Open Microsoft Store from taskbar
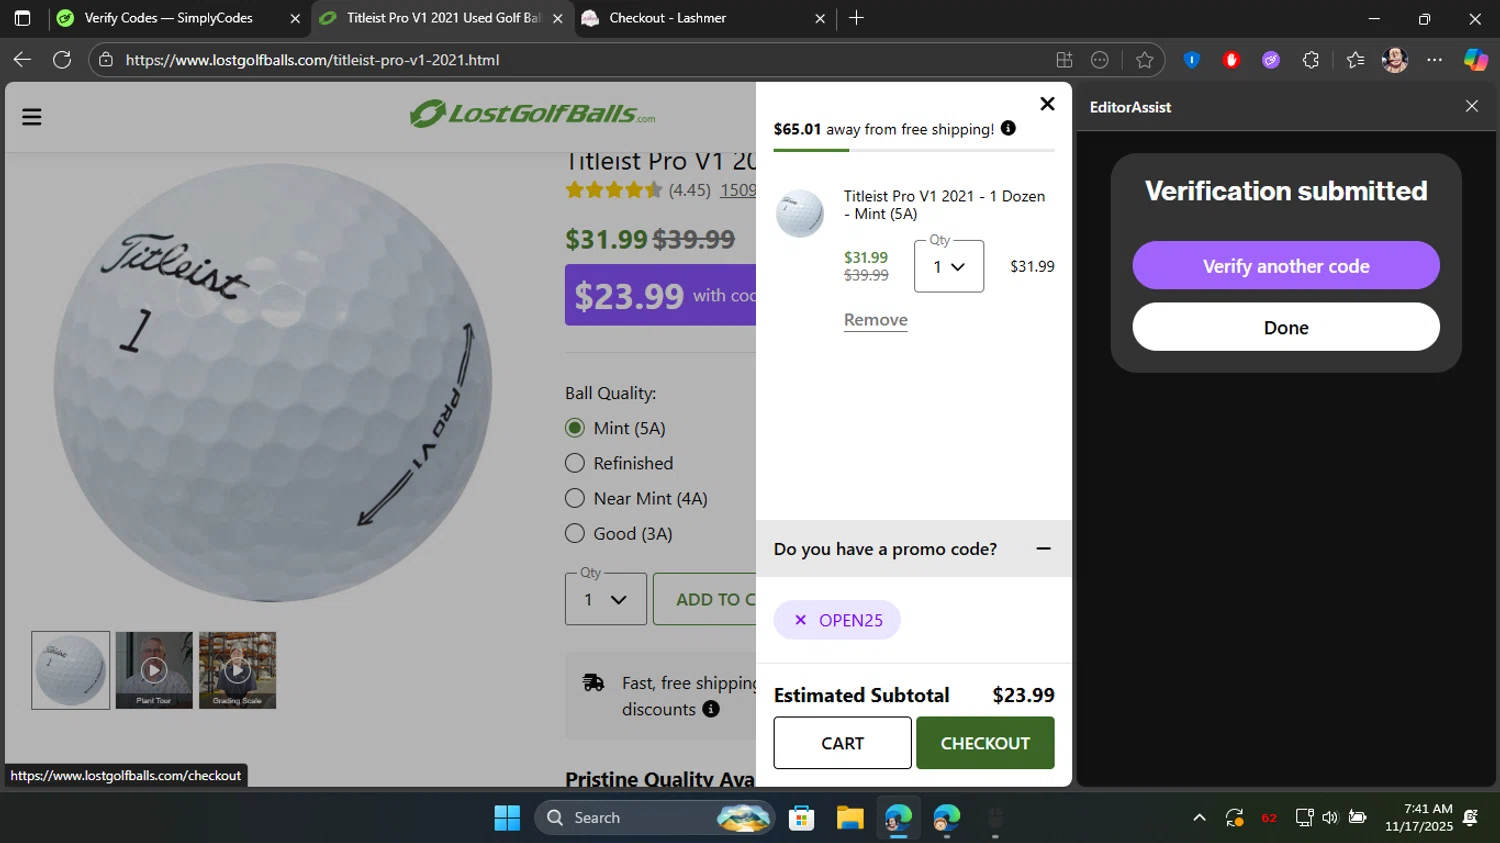Screen dimensions: 1500x843 click(x=801, y=818)
